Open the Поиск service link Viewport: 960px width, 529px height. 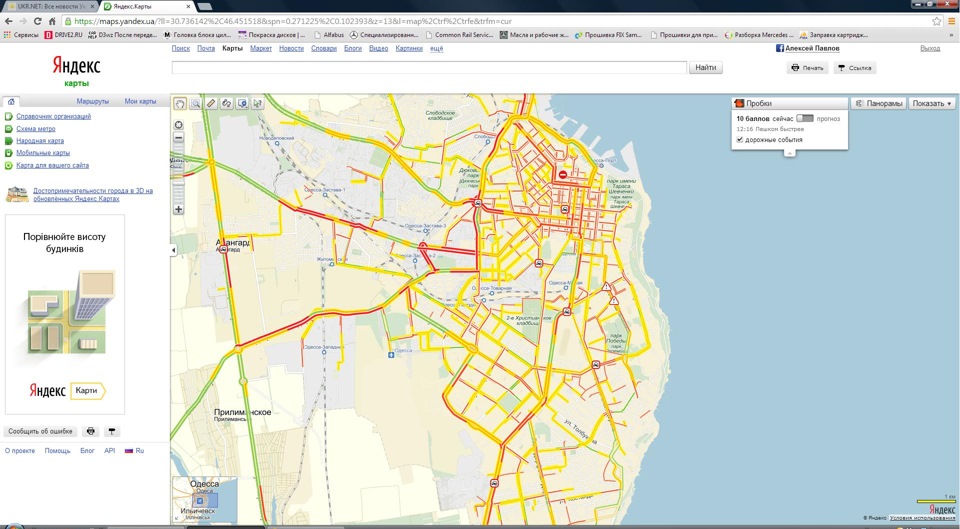pyautogui.click(x=181, y=48)
